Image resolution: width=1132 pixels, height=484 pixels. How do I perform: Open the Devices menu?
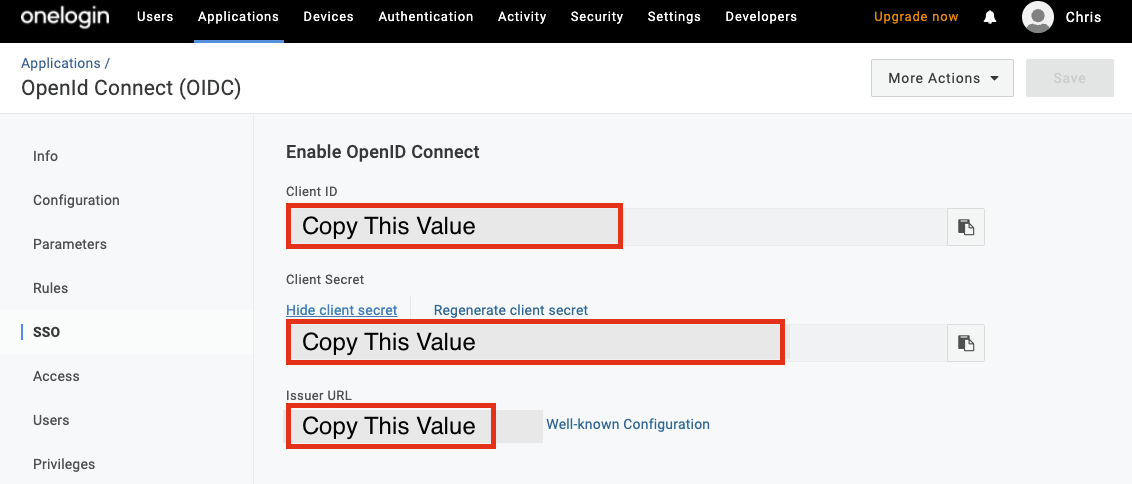coord(328,17)
